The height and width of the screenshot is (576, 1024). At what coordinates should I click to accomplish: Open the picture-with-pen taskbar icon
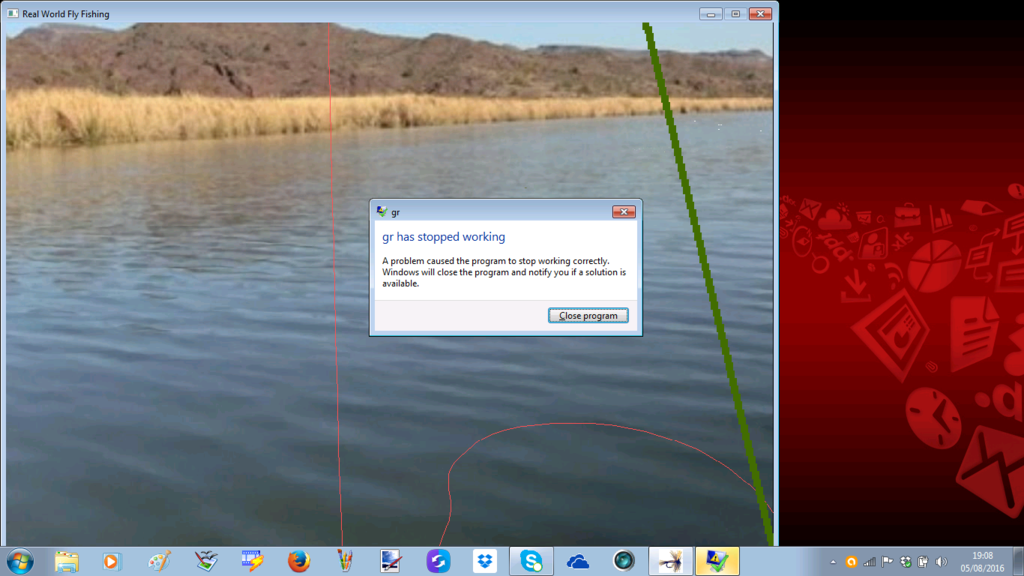point(391,561)
